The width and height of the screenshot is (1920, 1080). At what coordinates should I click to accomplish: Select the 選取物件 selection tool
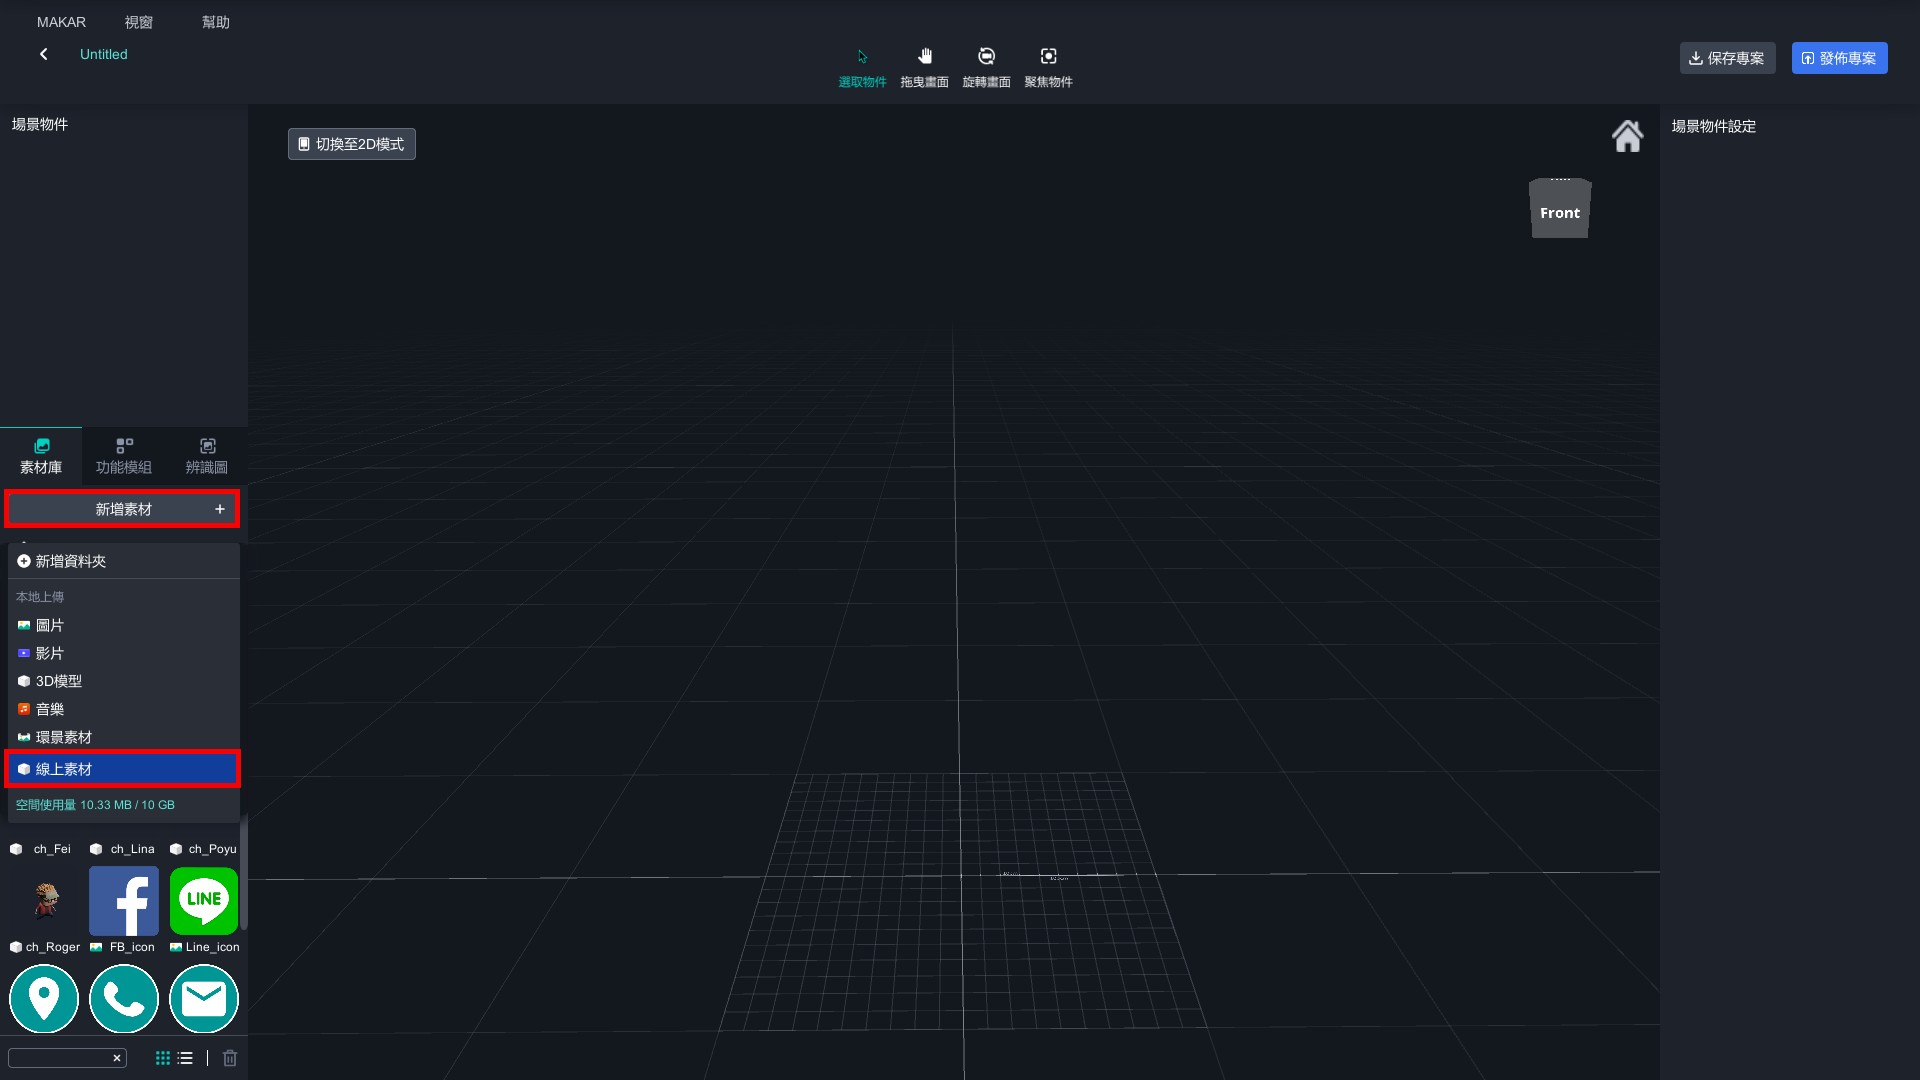coord(861,66)
